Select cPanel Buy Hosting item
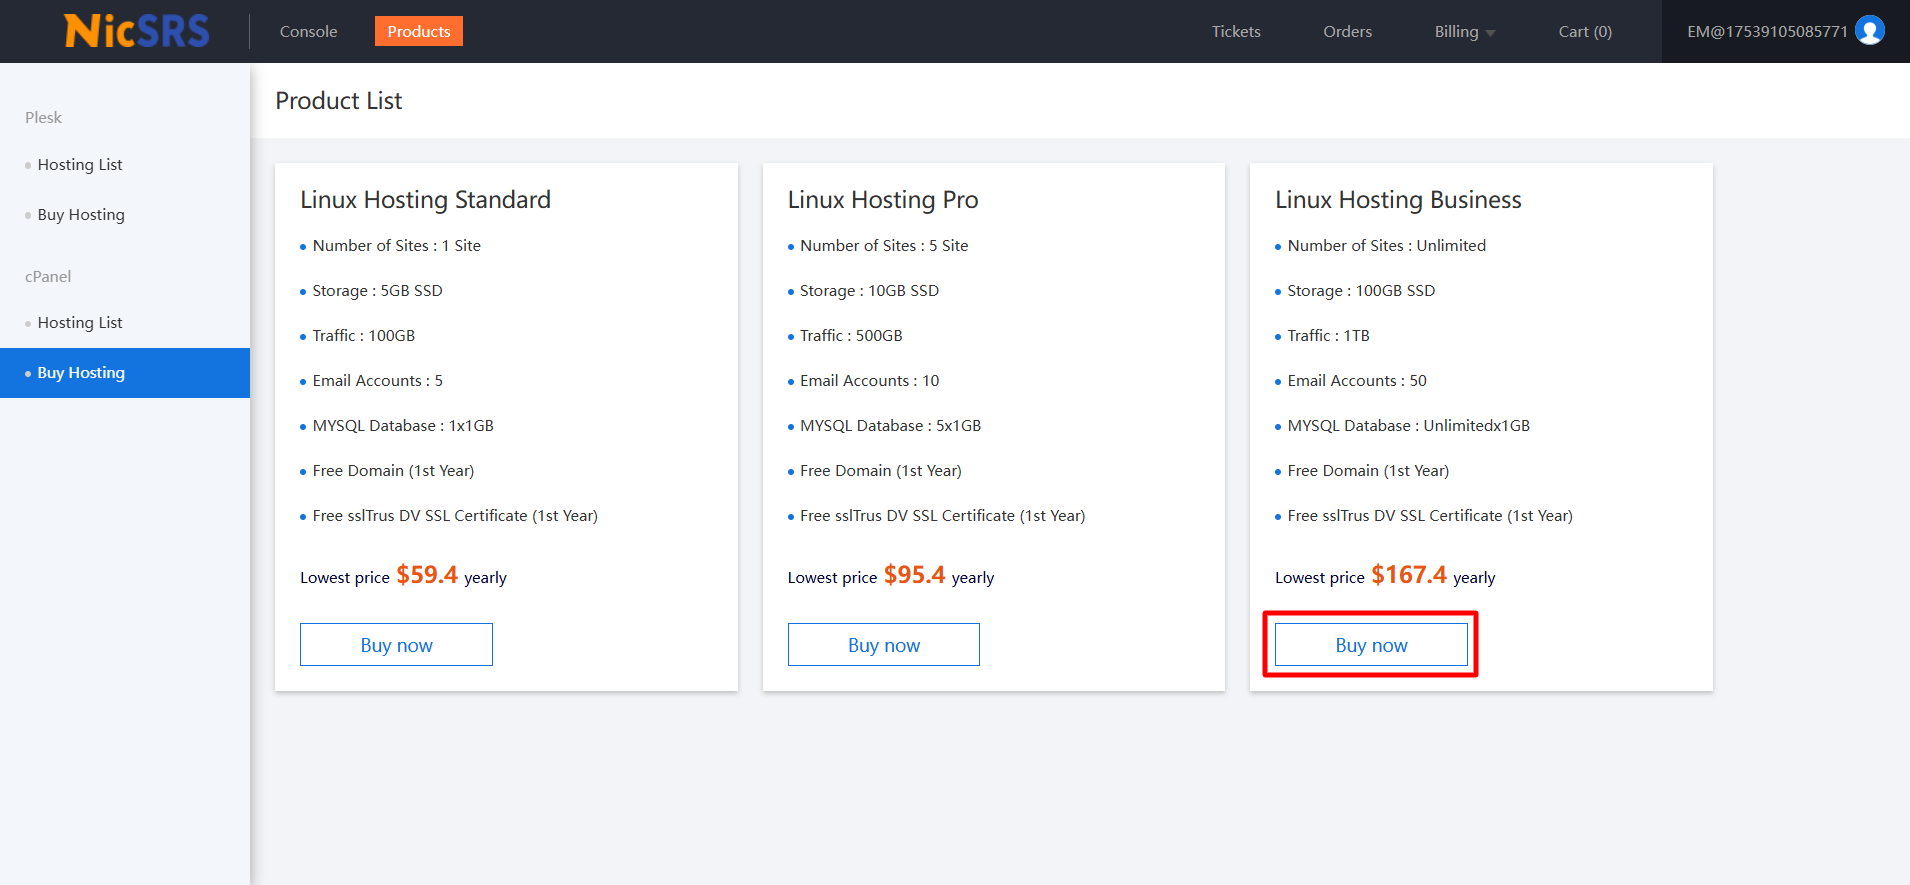 (x=125, y=373)
